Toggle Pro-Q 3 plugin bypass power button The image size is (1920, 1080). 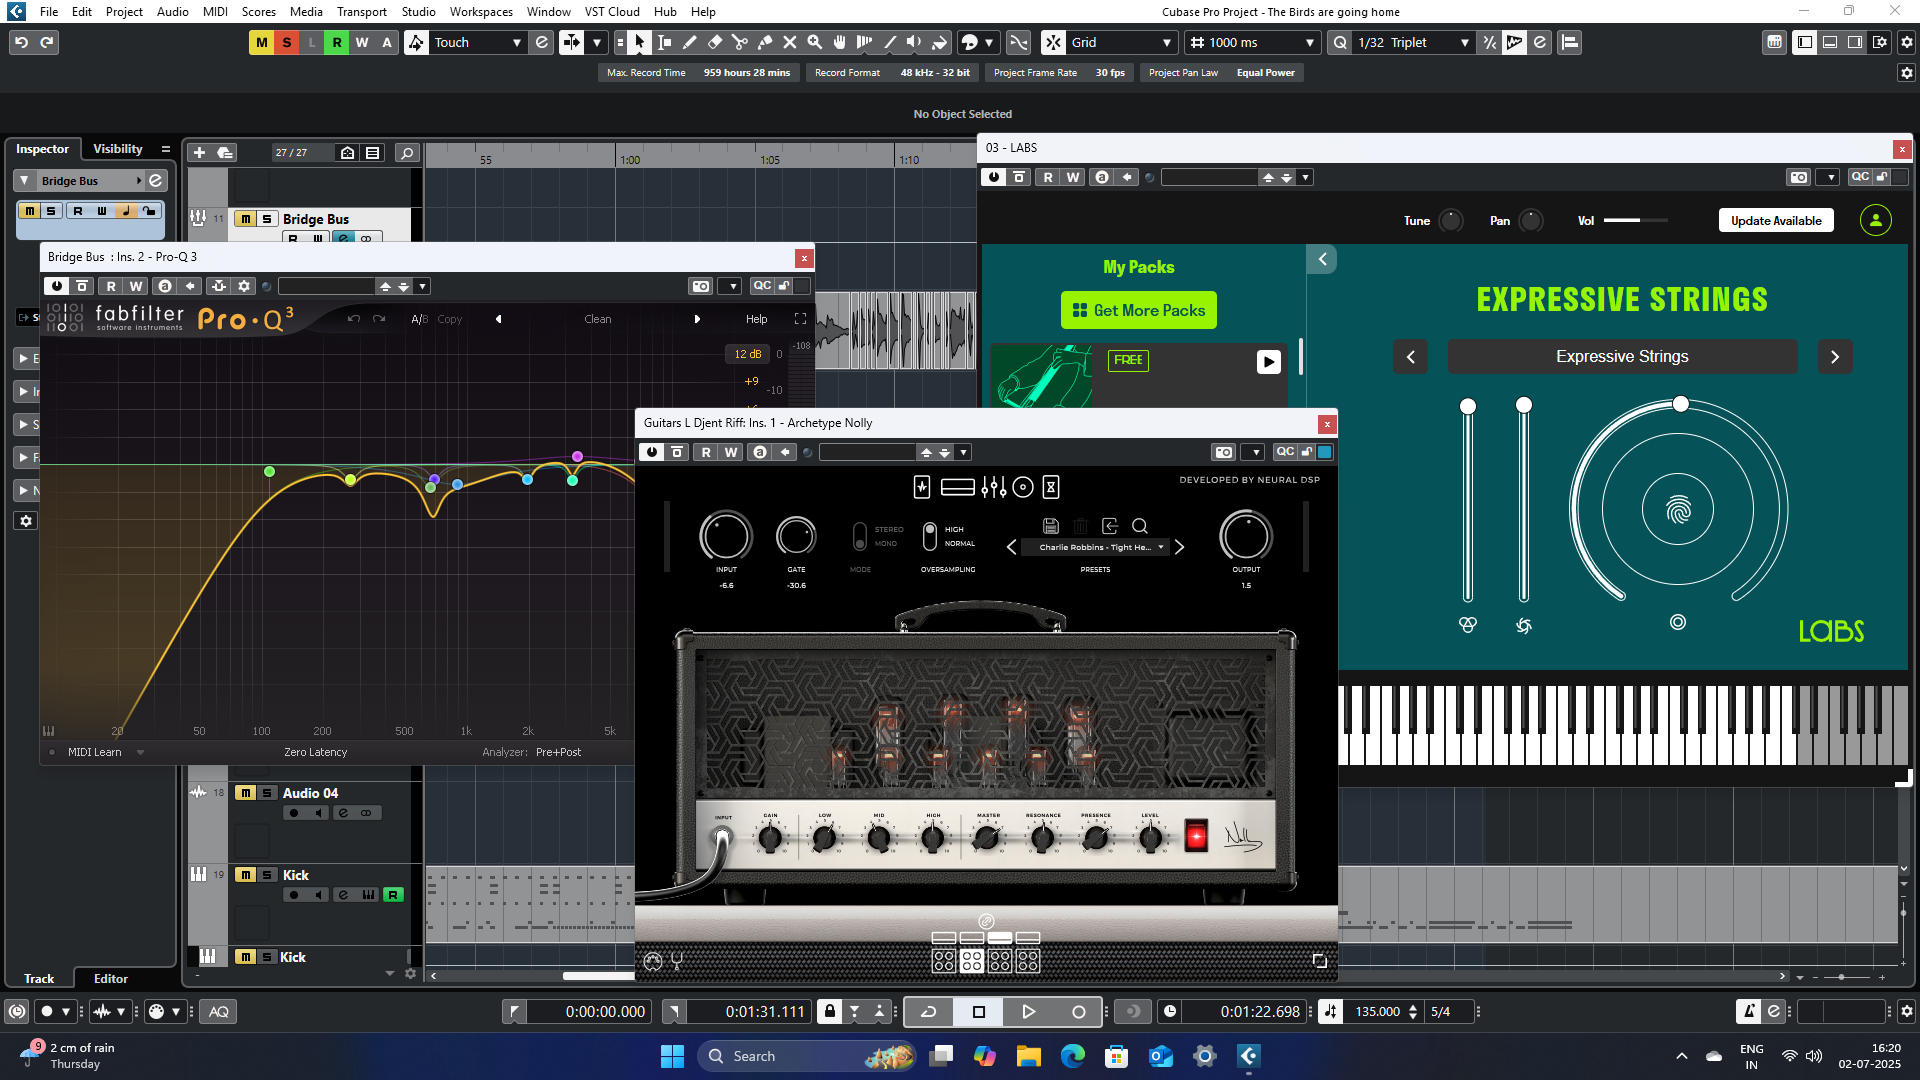coord(57,286)
